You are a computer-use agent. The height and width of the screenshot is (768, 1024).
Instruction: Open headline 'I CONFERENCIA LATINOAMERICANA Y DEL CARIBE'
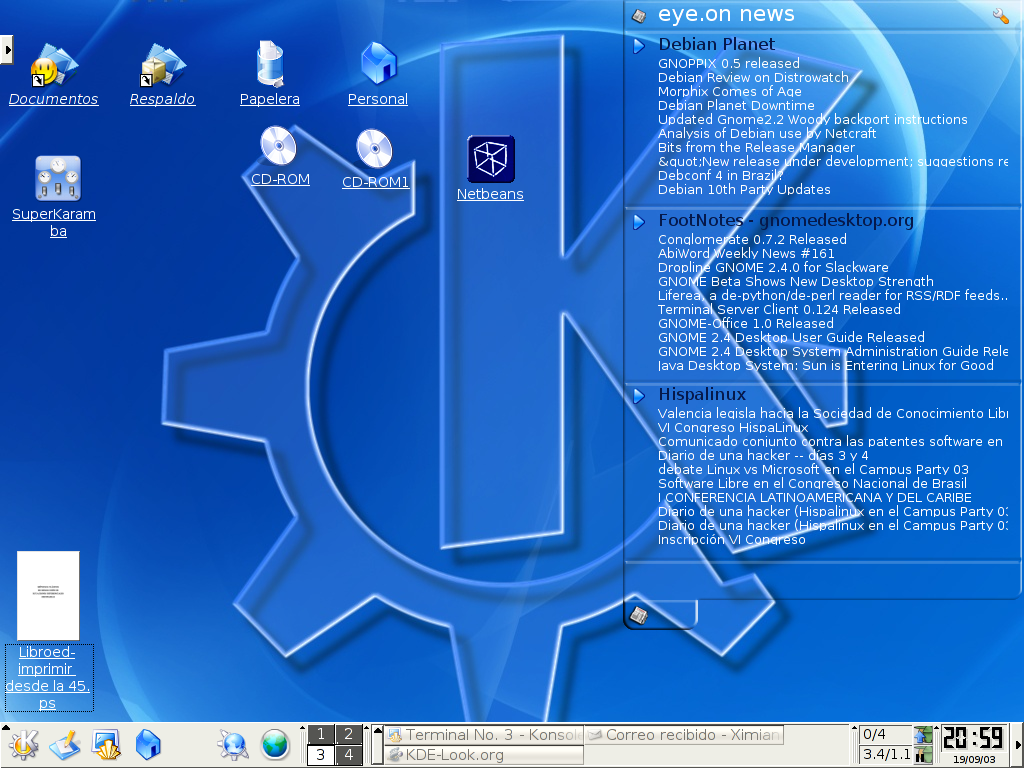pos(814,498)
